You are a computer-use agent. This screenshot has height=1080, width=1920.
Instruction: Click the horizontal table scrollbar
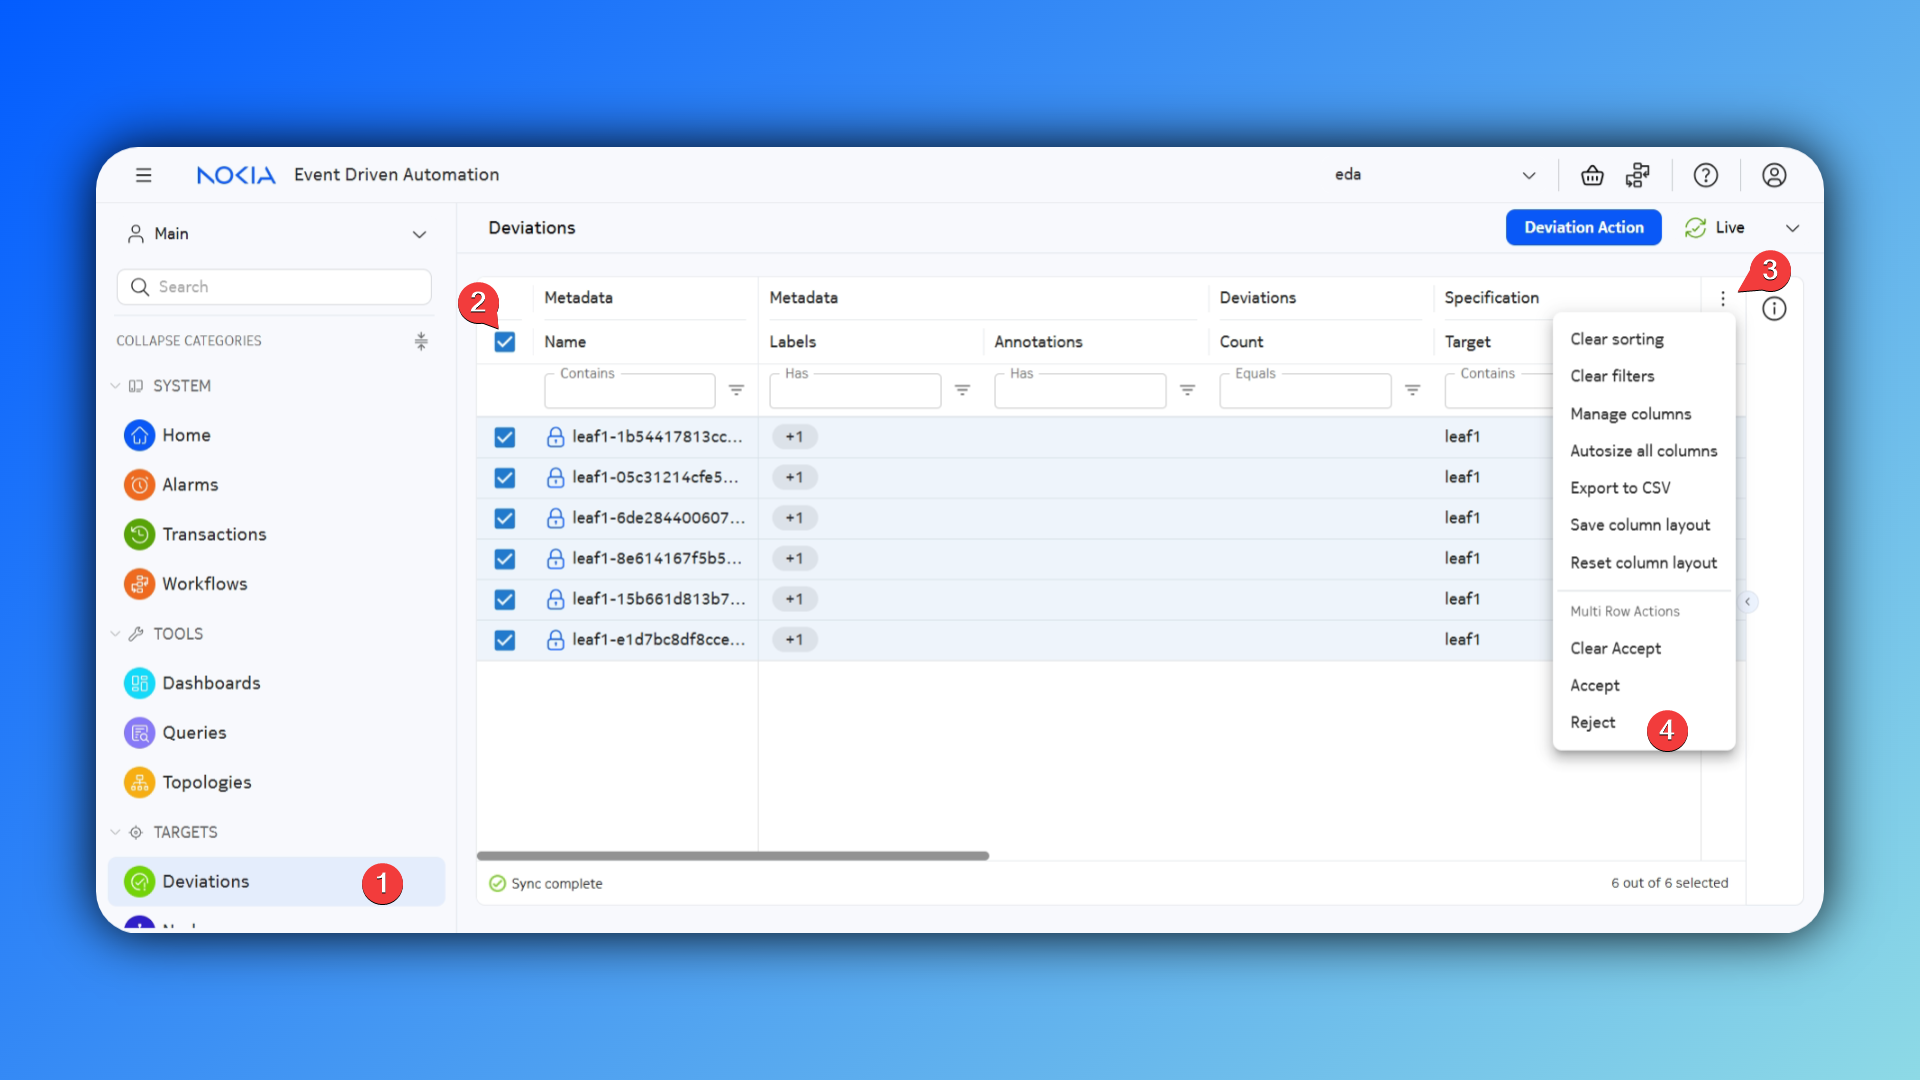click(732, 856)
